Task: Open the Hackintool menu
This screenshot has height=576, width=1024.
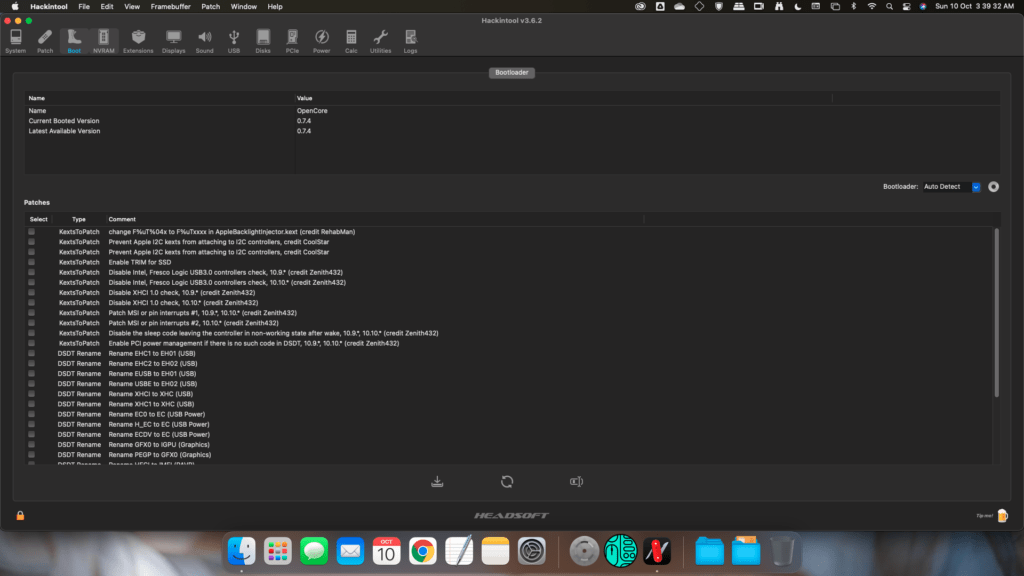Action: tap(49, 7)
